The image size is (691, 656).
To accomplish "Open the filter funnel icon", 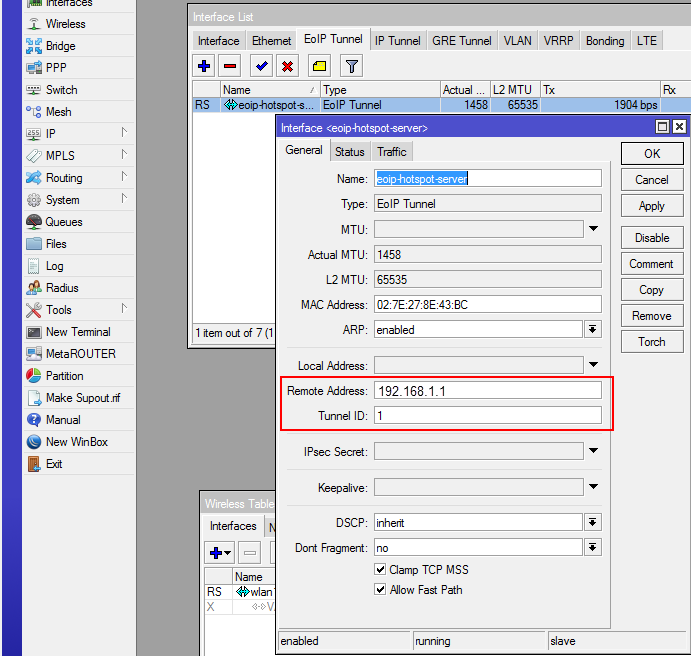I will click(x=351, y=66).
